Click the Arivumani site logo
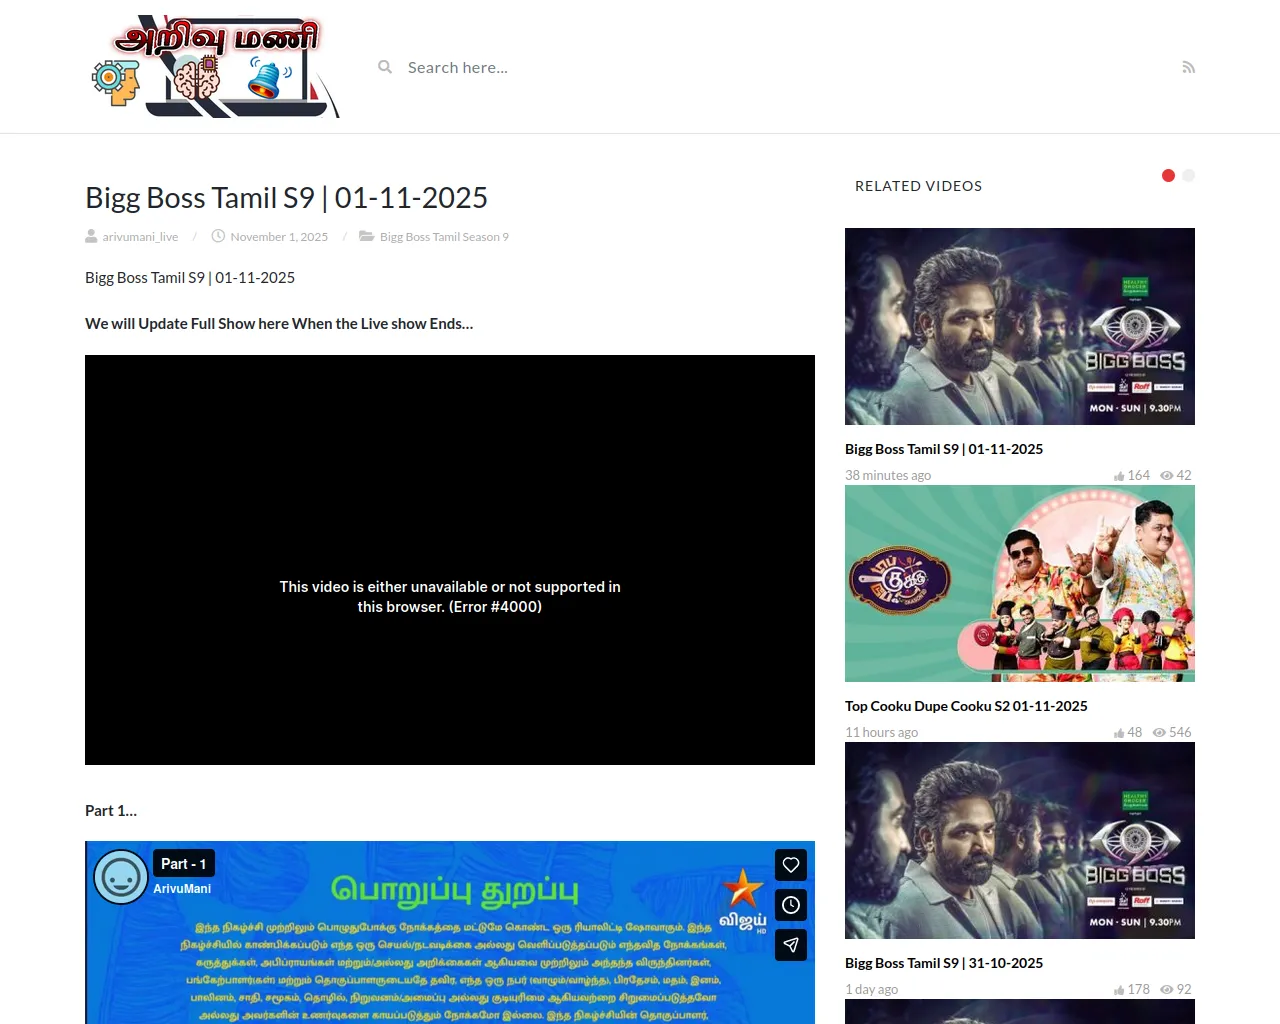The width and height of the screenshot is (1280, 1024). click(215, 66)
